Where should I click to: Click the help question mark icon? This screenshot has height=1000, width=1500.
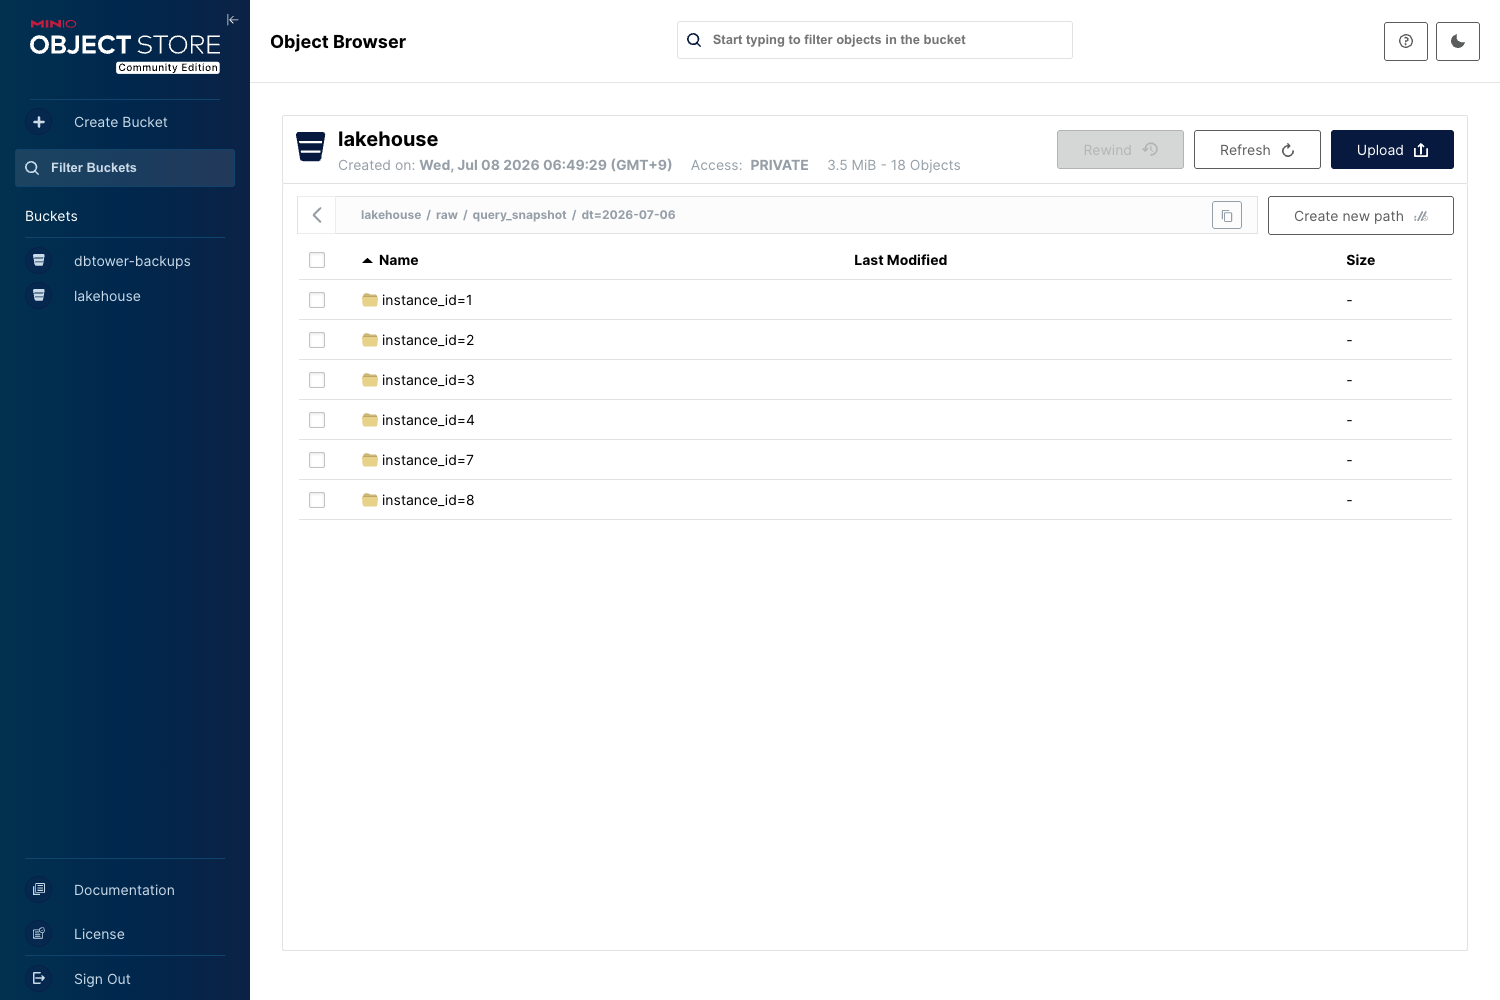point(1406,41)
